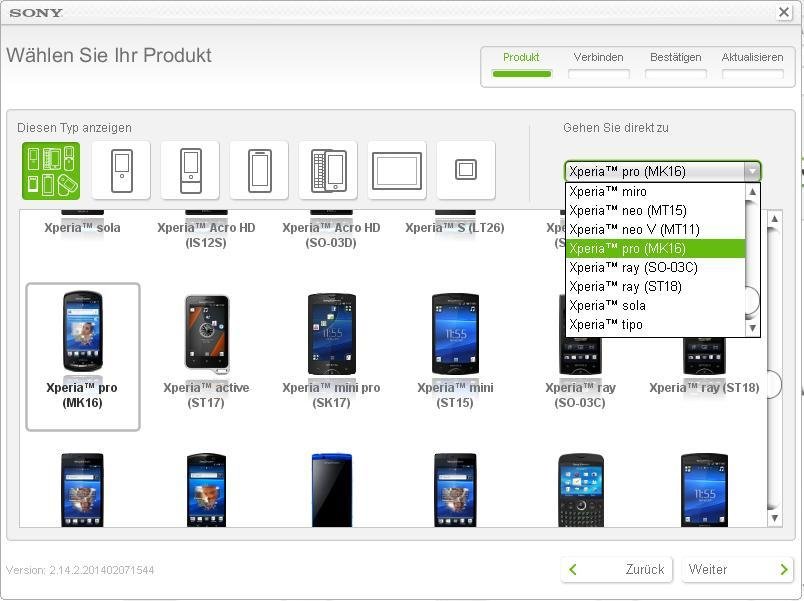Click product grid scroll down arrow
This screenshot has height=601, width=804.
point(775,518)
